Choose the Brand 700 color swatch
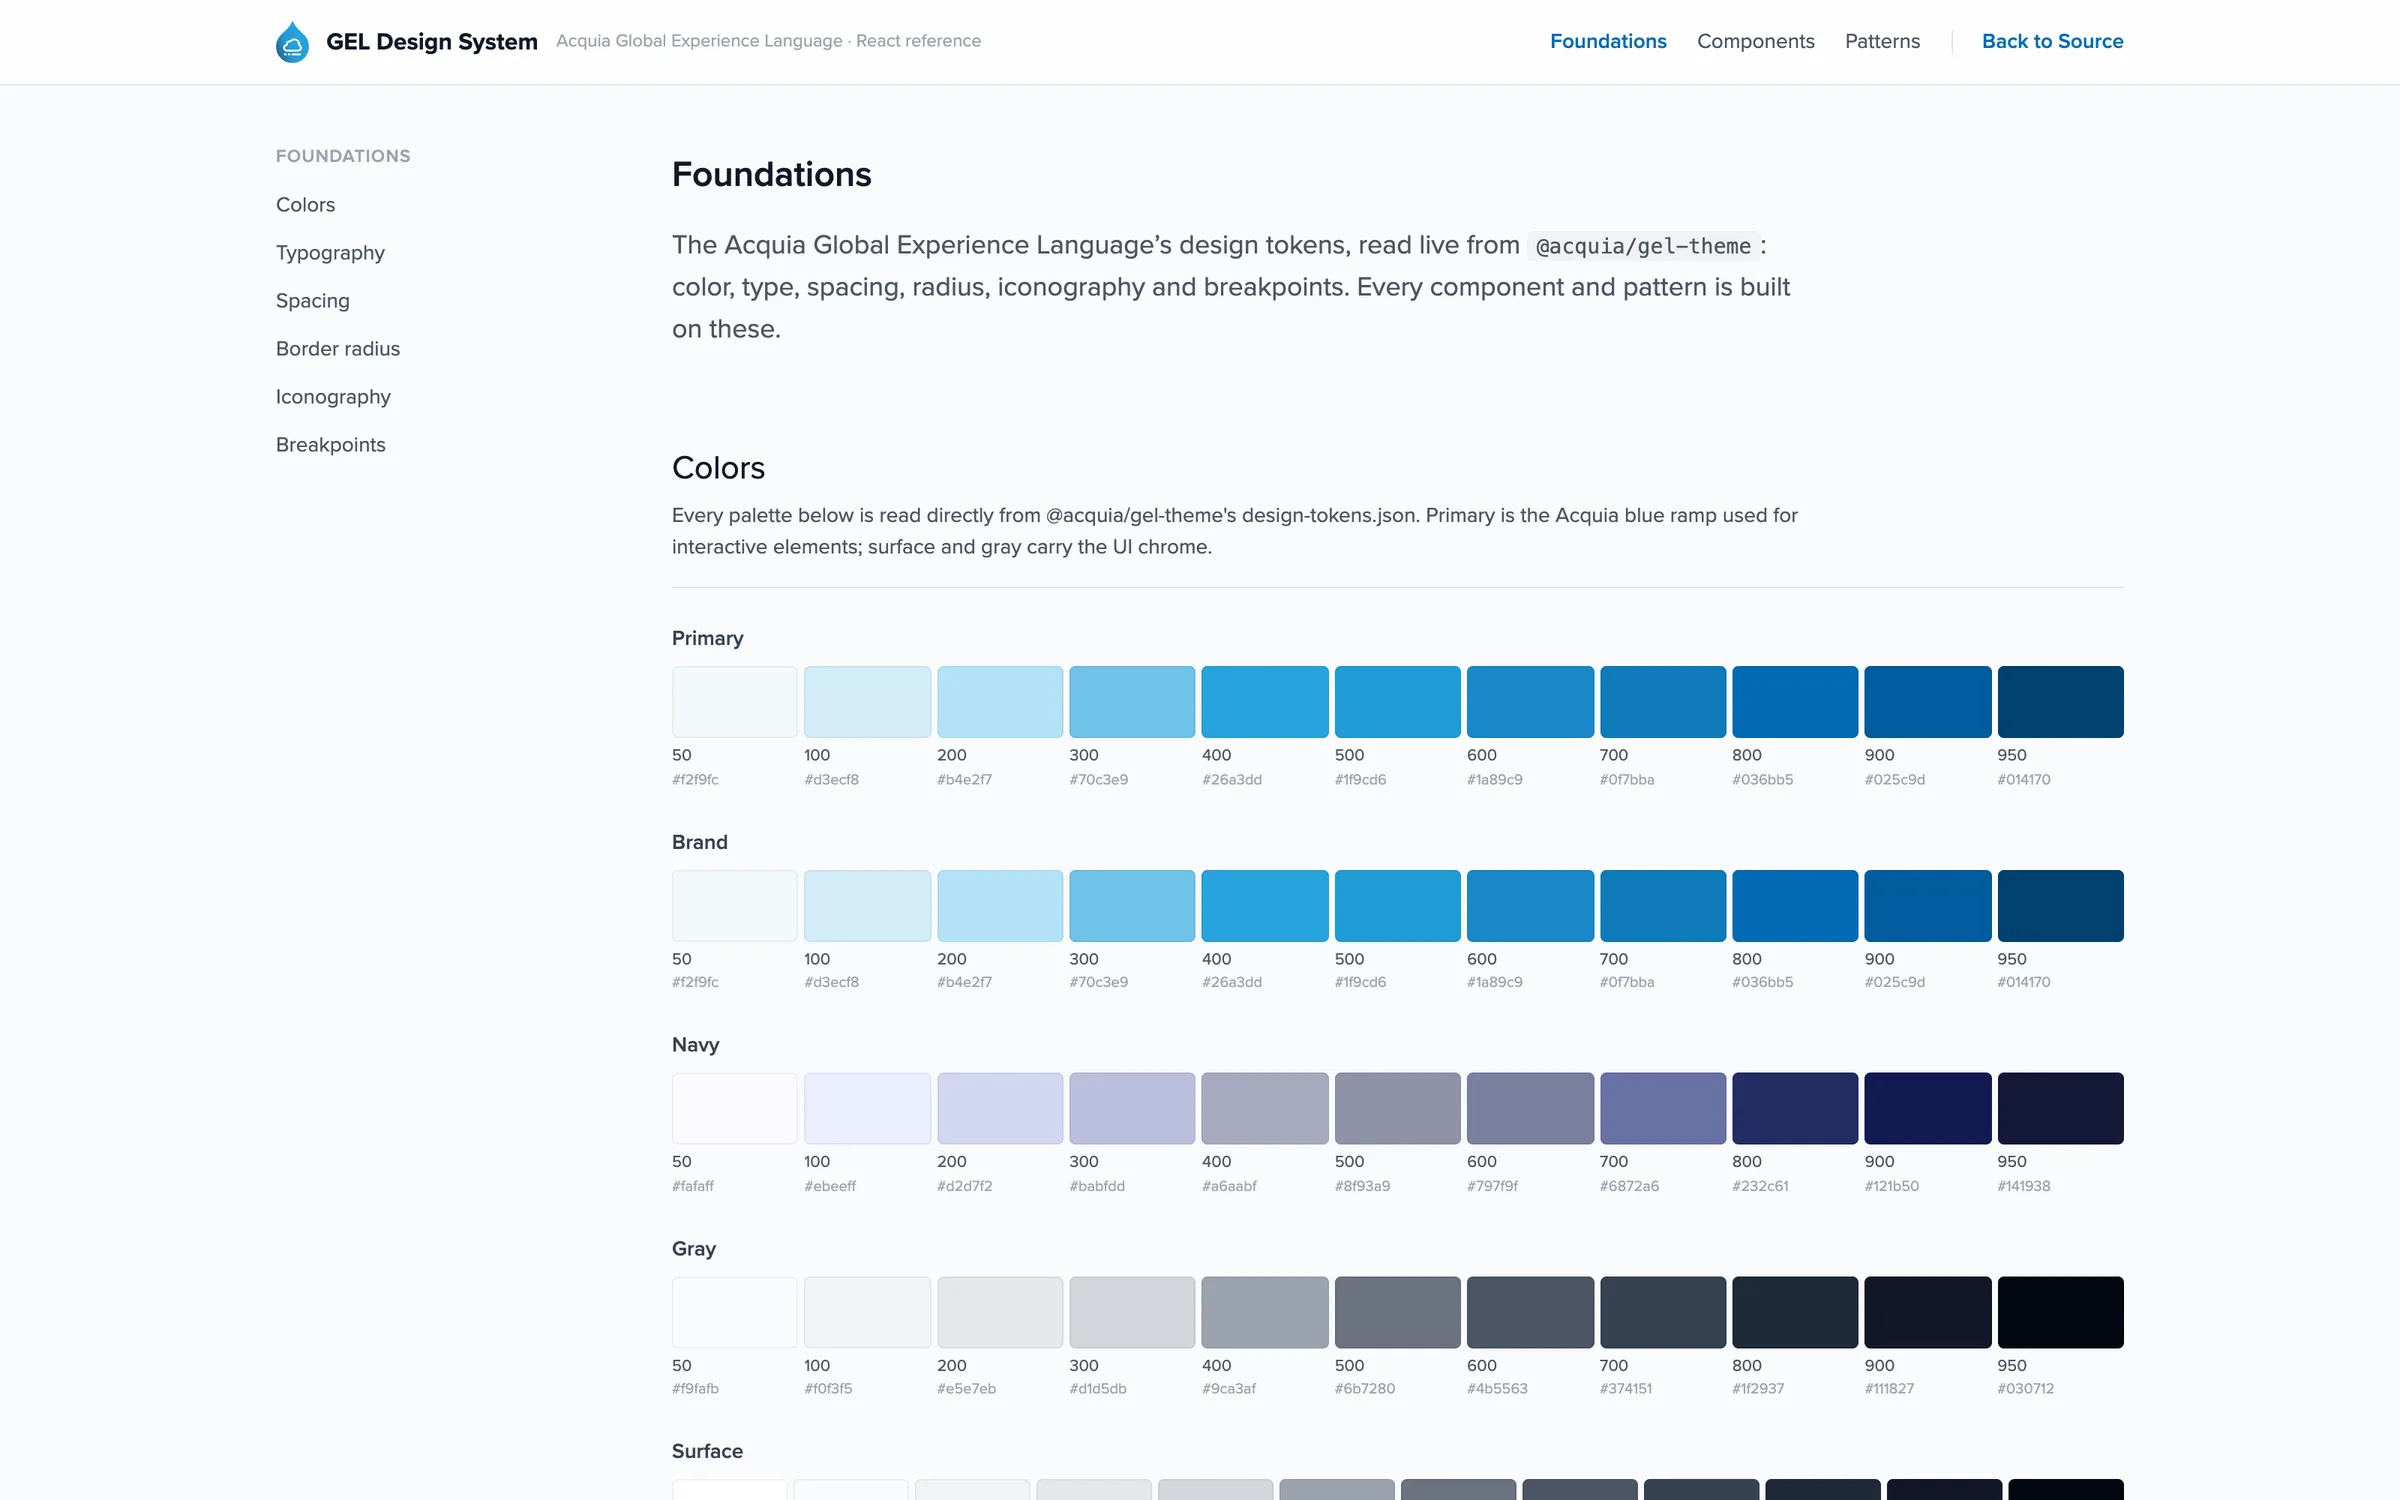Screen dimensions: 2400x1500 click(x=1663, y=906)
